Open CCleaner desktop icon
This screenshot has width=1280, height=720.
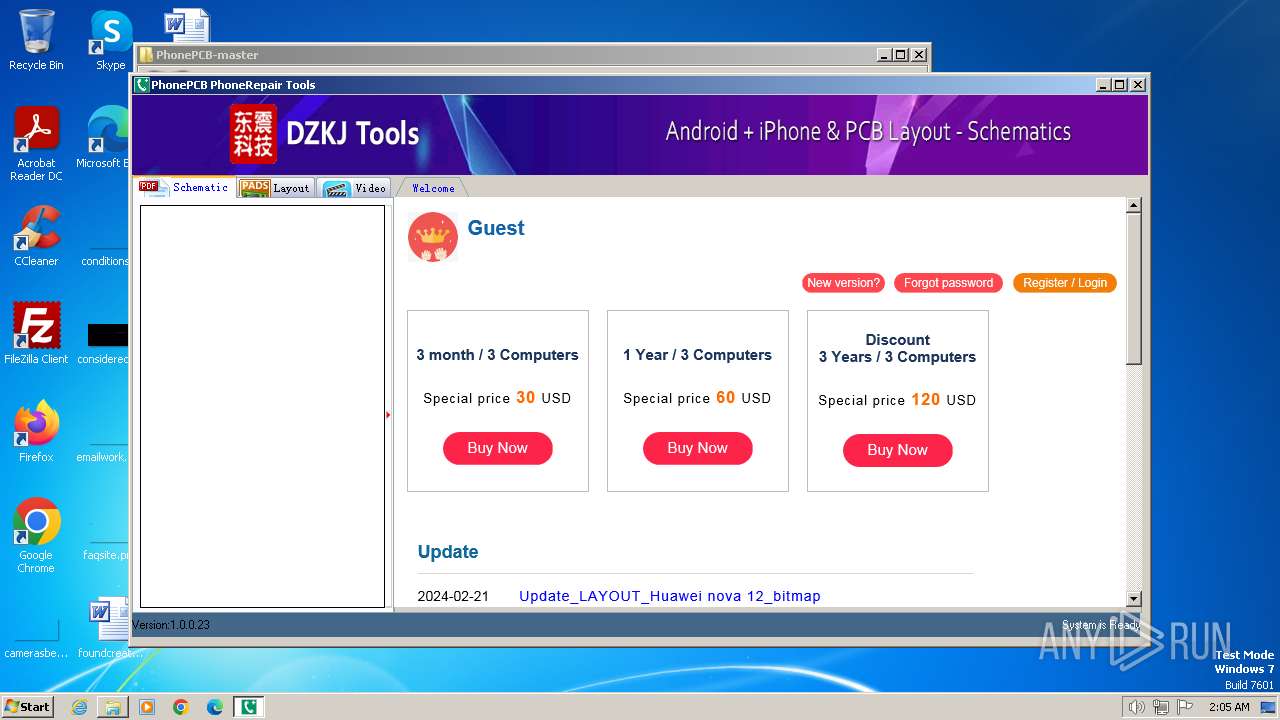[x=36, y=236]
